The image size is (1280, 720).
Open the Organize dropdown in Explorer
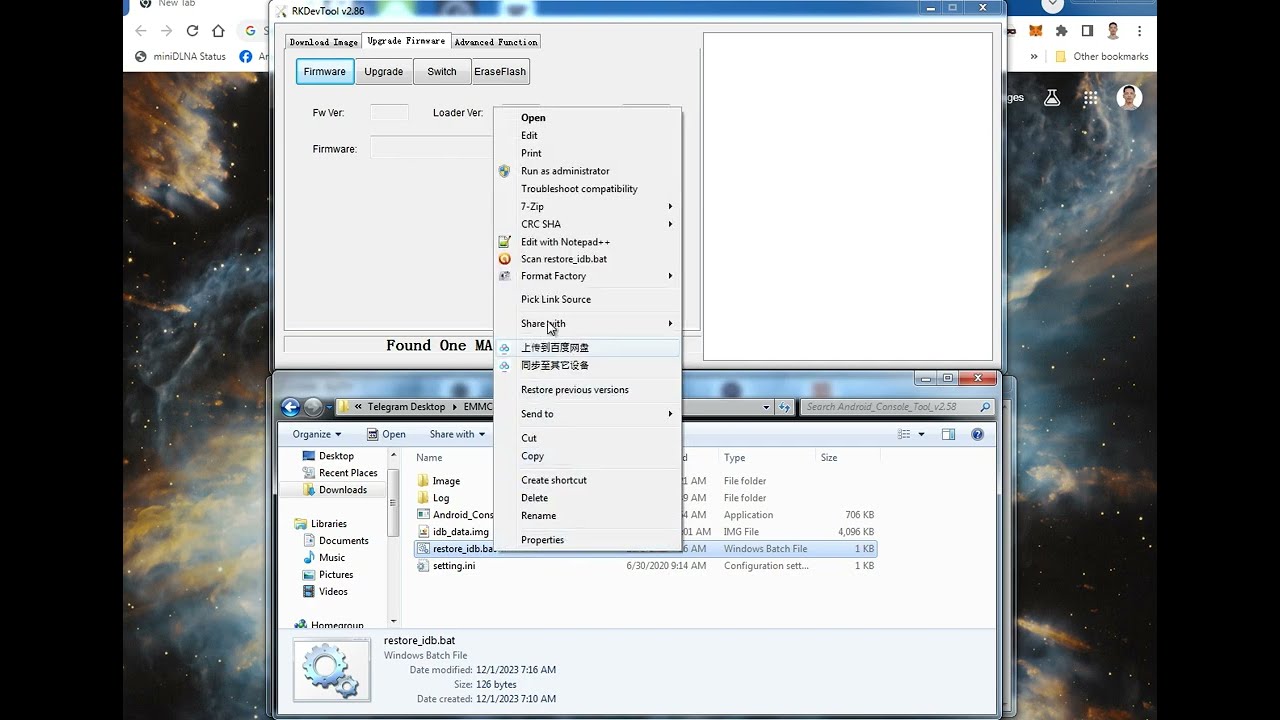point(317,434)
